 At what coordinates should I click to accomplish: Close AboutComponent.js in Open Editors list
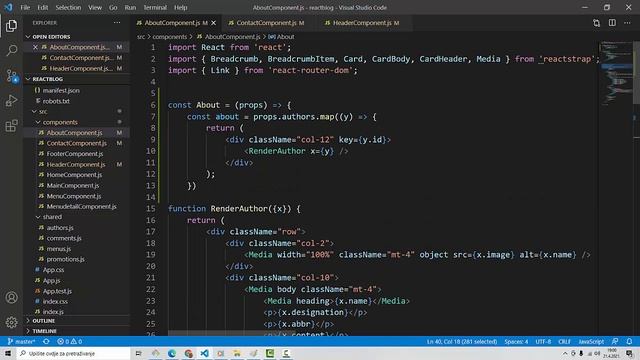(x=35, y=47)
